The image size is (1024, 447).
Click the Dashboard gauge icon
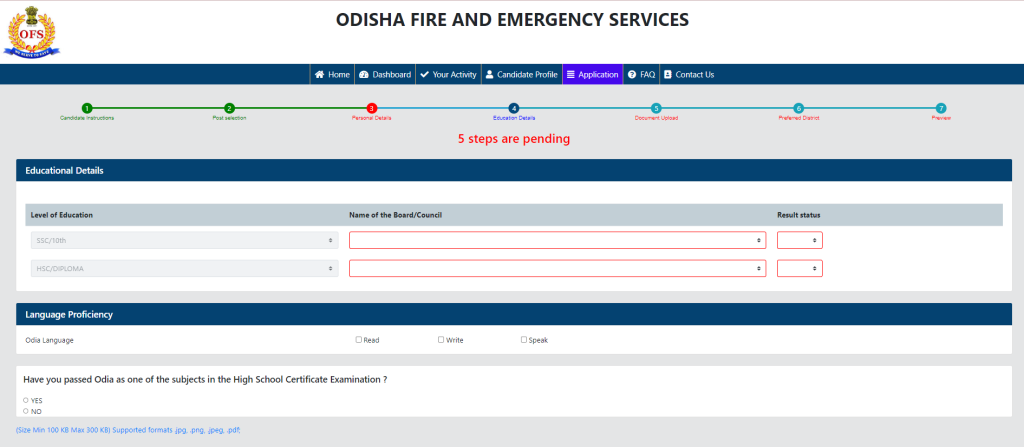[x=364, y=74]
